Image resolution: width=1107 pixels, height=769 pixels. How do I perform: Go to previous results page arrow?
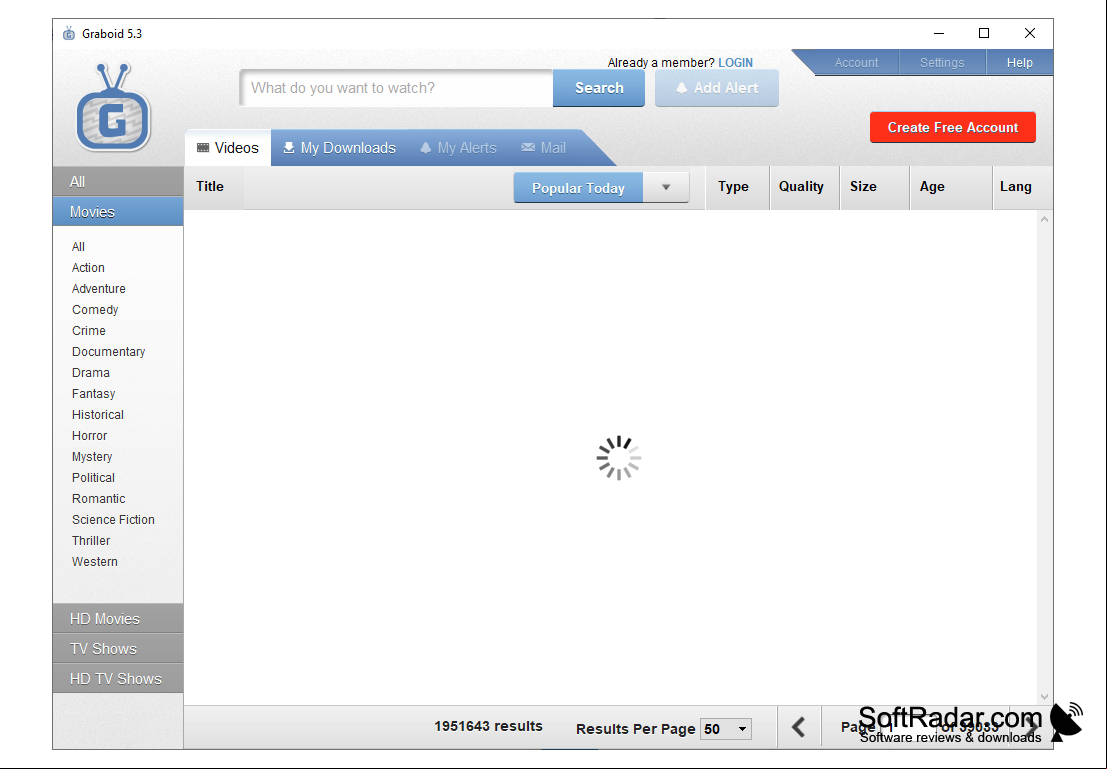coord(799,727)
